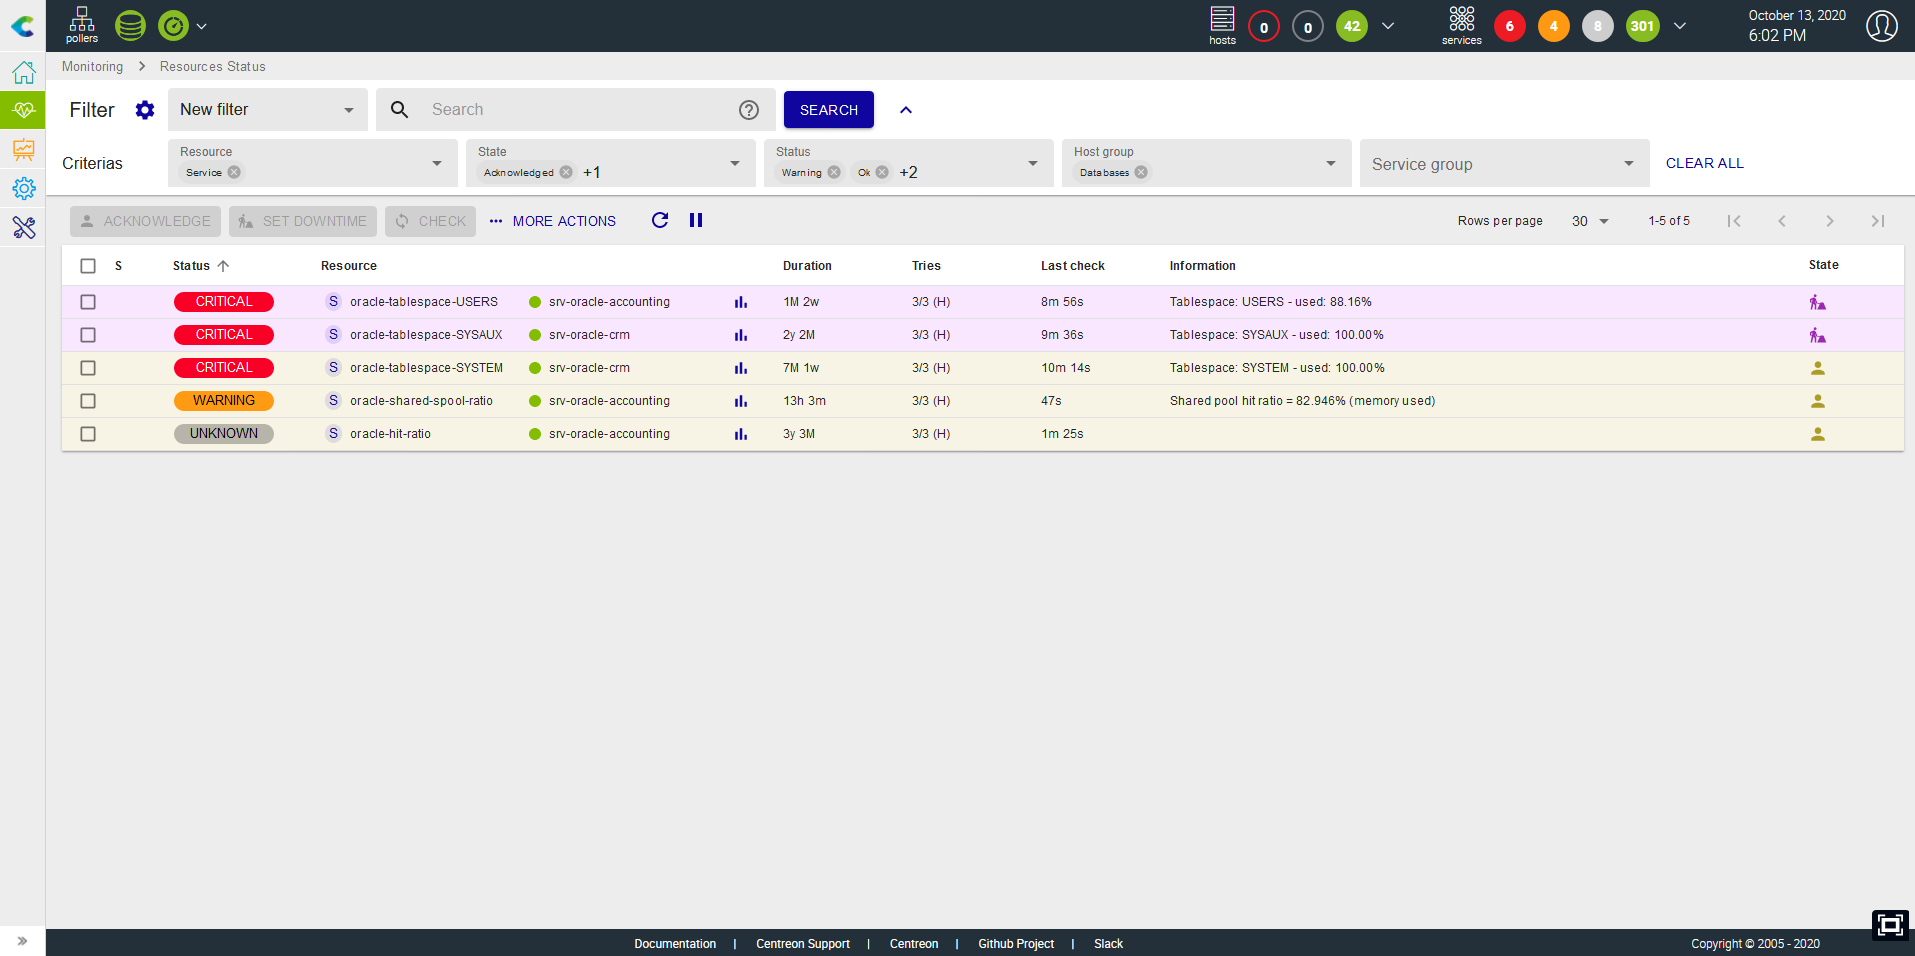Change rows per page from 30

point(1590,221)
